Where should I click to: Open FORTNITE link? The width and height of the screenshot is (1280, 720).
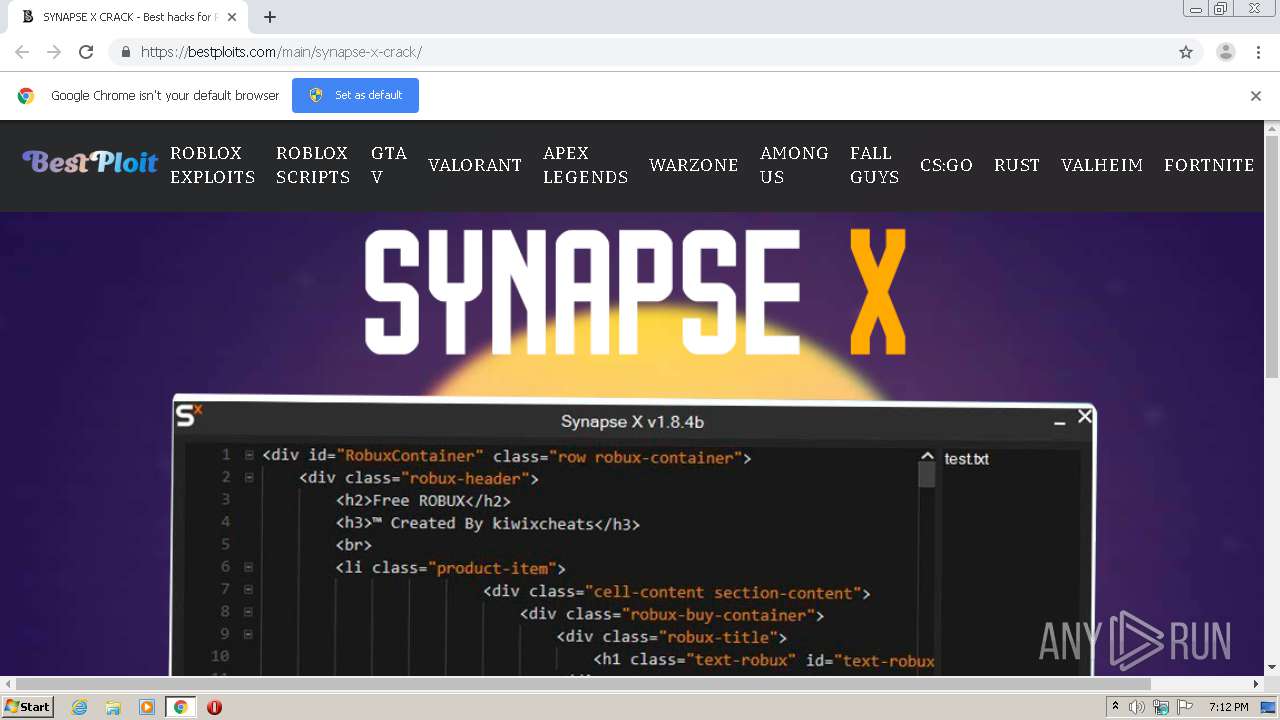click(1209, 165)
